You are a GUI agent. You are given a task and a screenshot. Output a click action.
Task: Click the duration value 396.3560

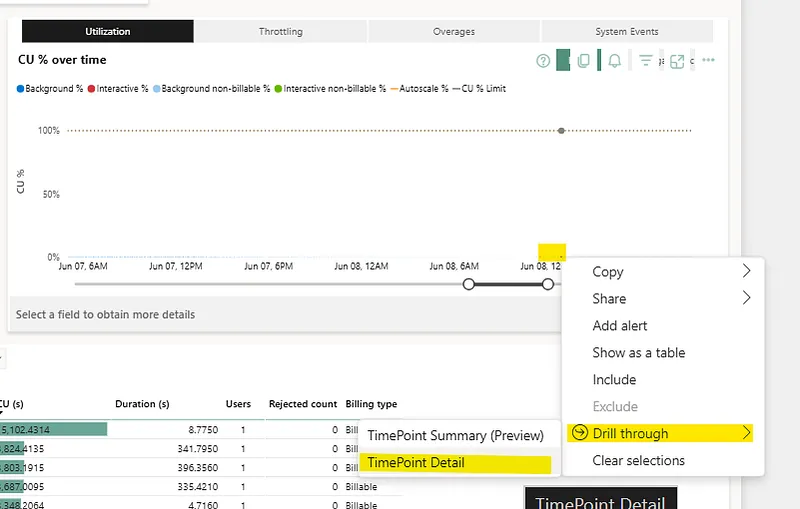pos(197,468)
